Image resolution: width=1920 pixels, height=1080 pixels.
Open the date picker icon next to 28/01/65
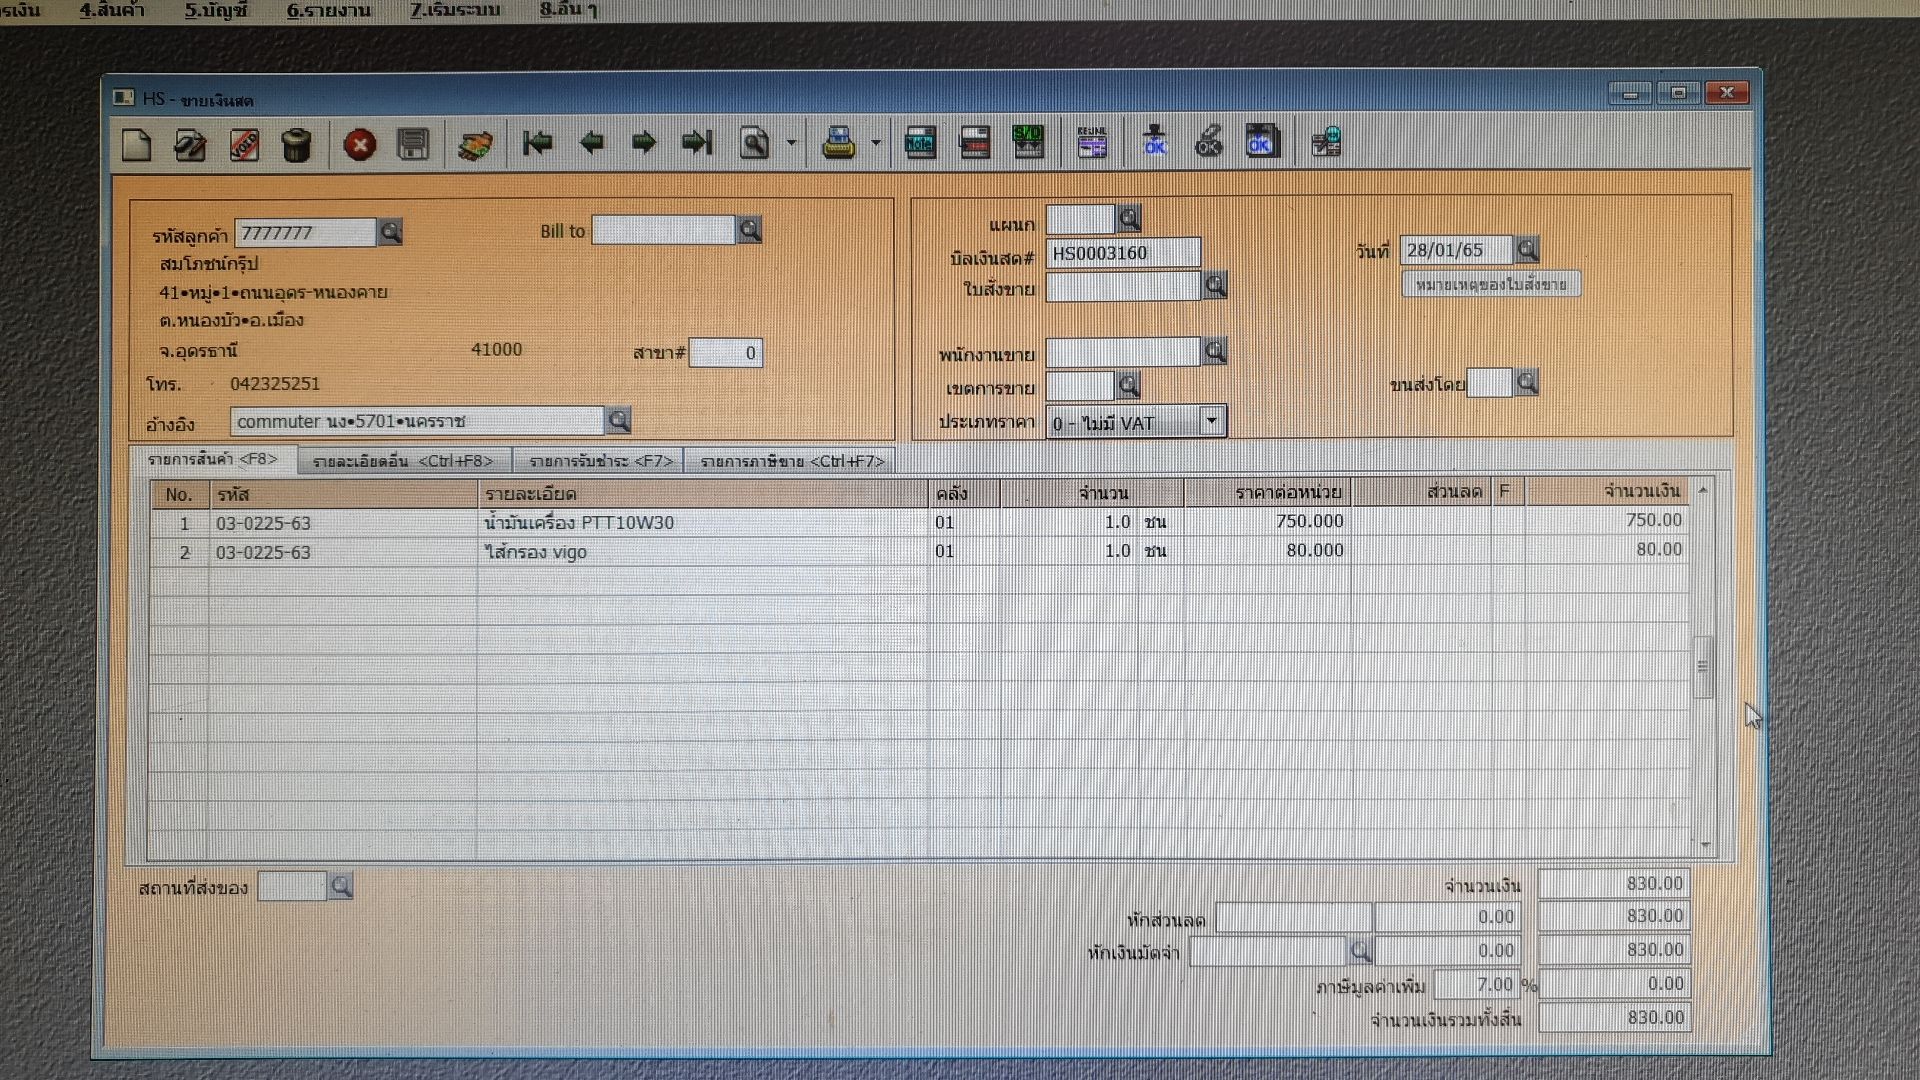click(1527, 249)
